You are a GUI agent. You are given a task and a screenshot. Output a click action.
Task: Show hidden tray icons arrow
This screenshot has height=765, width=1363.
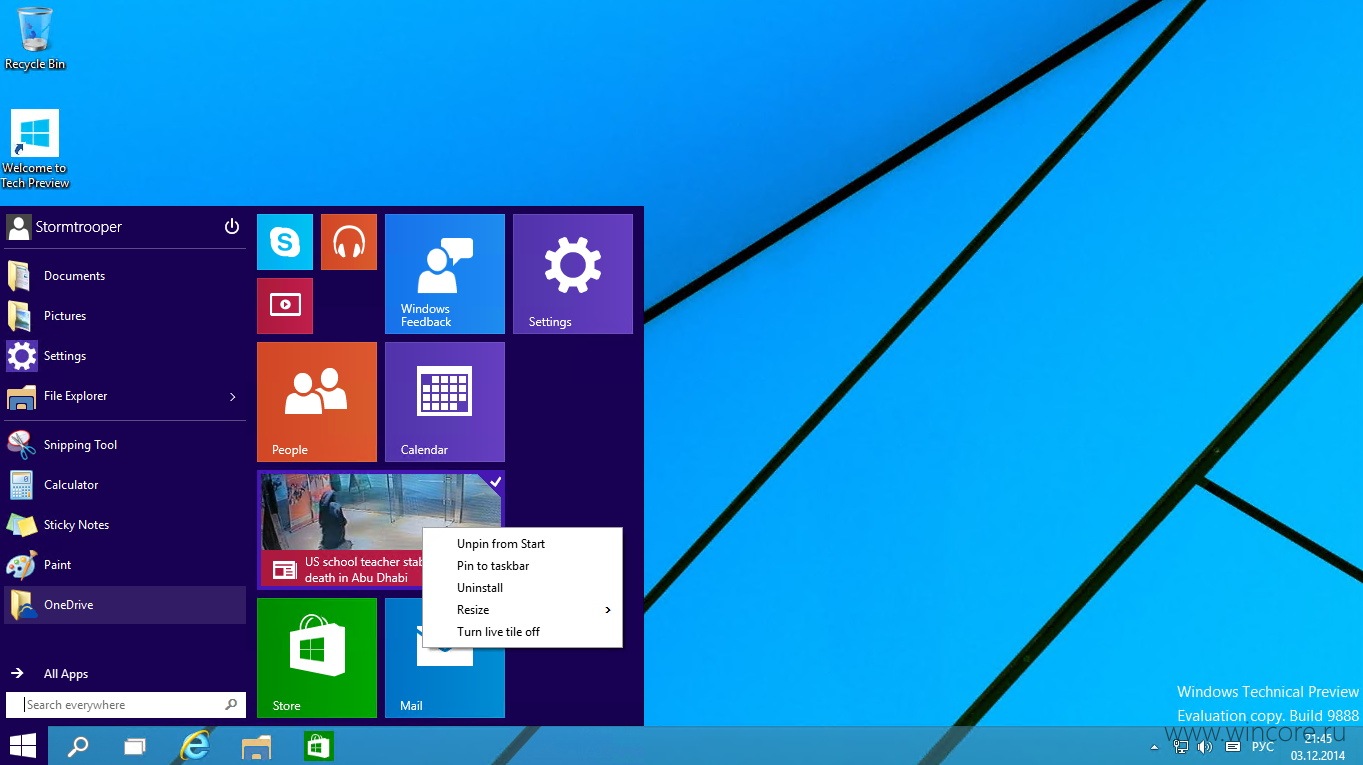click(x=1155, y=747)
